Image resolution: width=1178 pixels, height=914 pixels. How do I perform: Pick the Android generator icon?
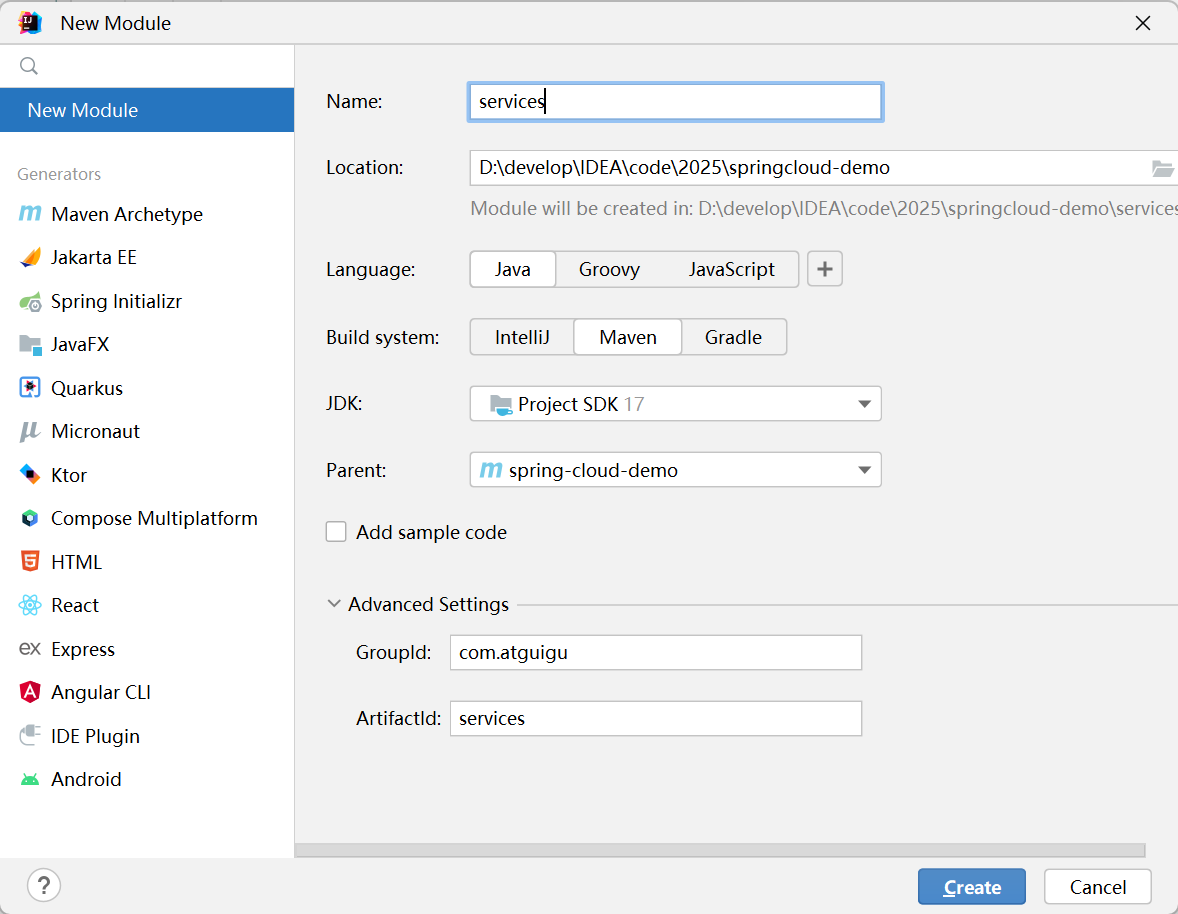coord(30,780)
